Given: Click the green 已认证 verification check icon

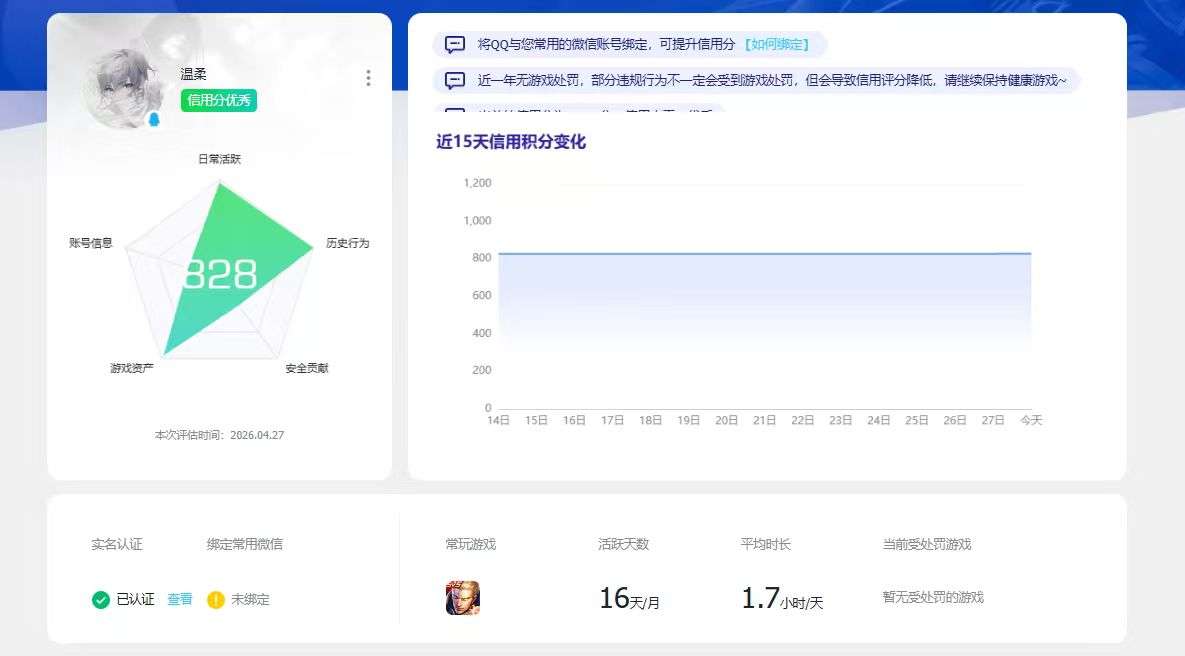Looking at the screenshot, I should tap(99, 598).
